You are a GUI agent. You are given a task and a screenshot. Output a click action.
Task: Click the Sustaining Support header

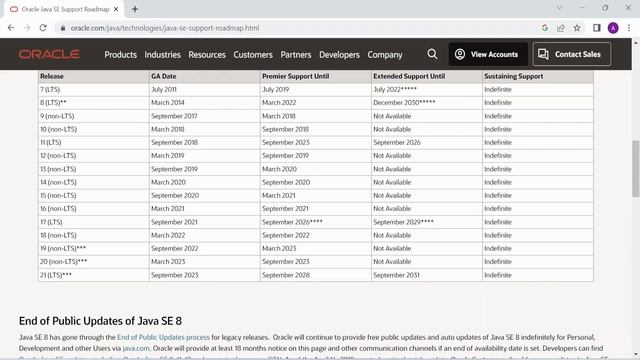pos(538,76)
